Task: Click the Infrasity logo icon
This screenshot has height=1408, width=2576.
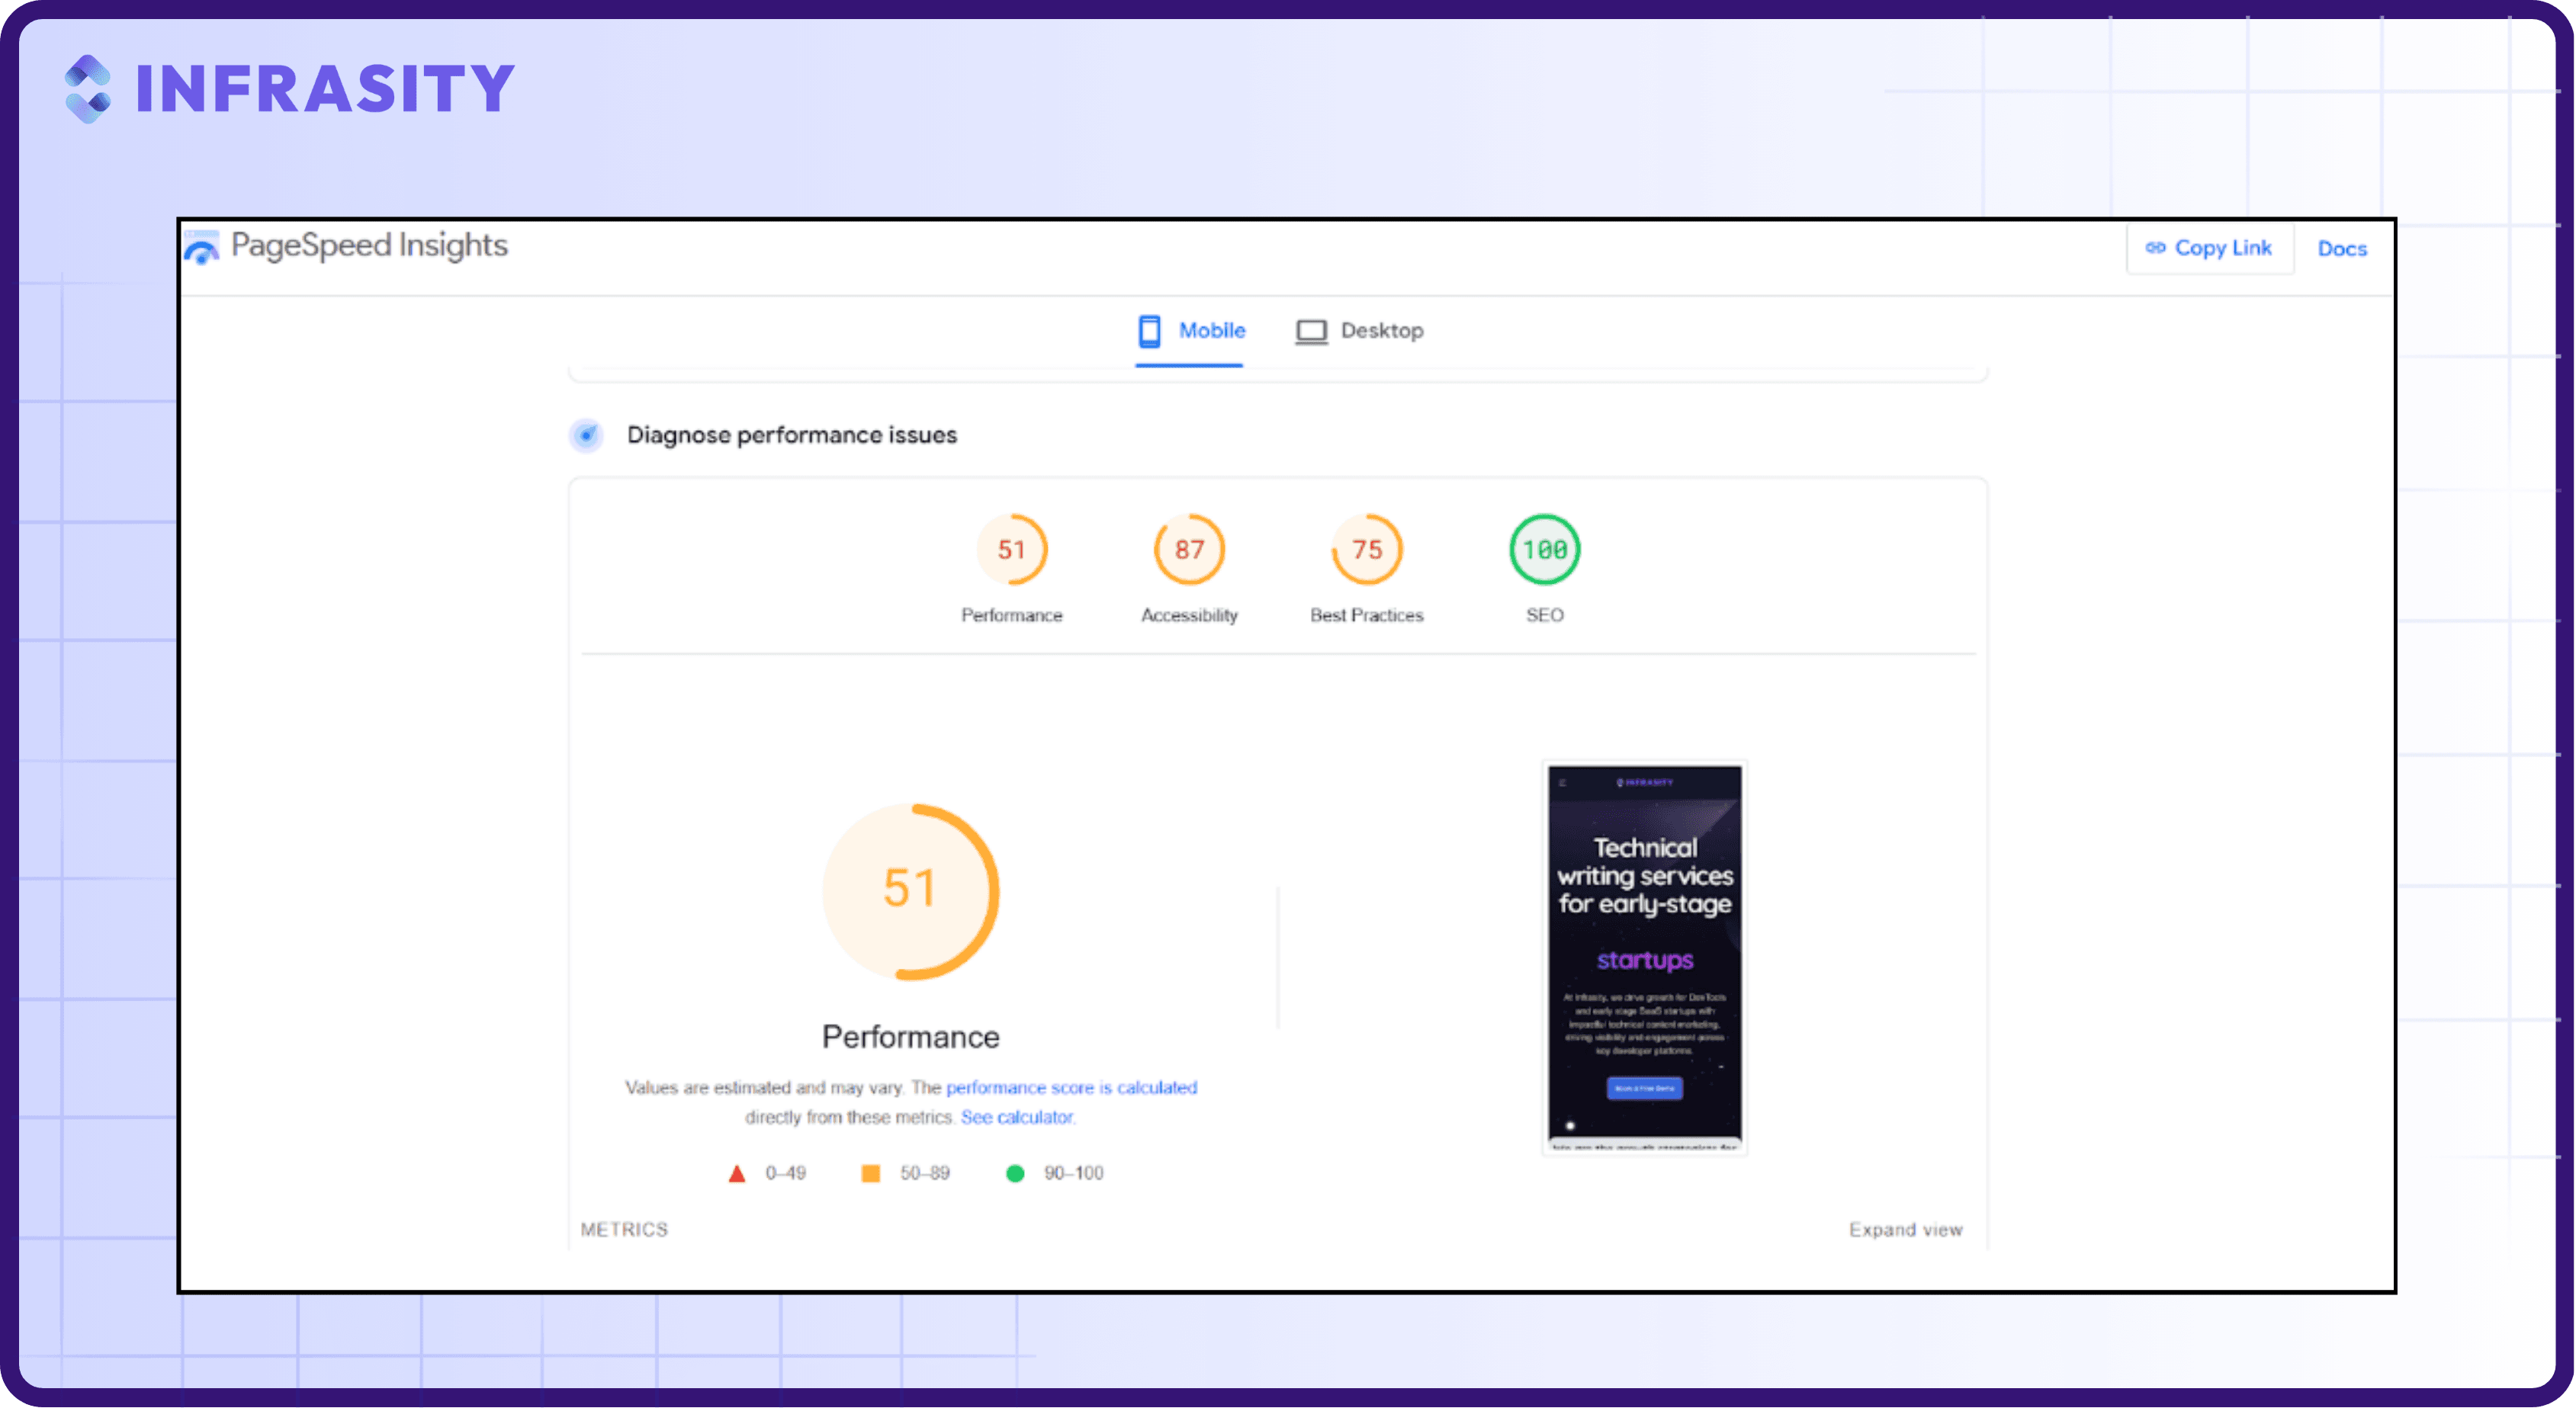Action: coord(88,89)
